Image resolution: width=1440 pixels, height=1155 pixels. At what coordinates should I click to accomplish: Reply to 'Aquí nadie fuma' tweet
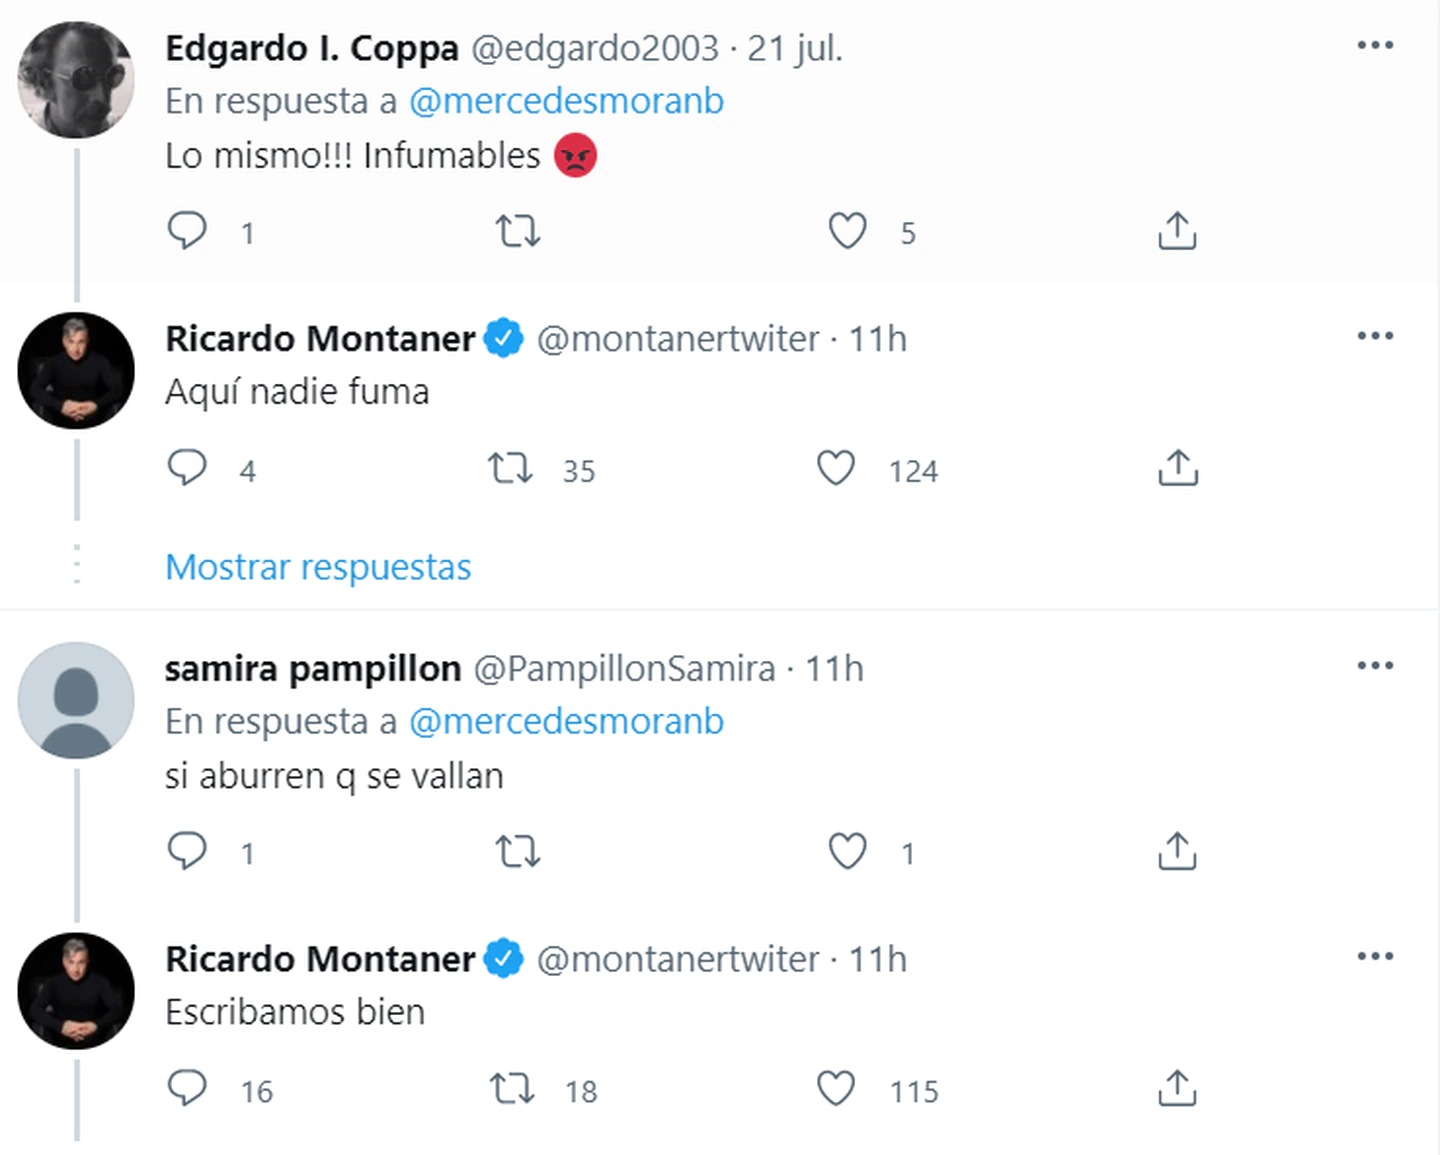pos(187,468)
